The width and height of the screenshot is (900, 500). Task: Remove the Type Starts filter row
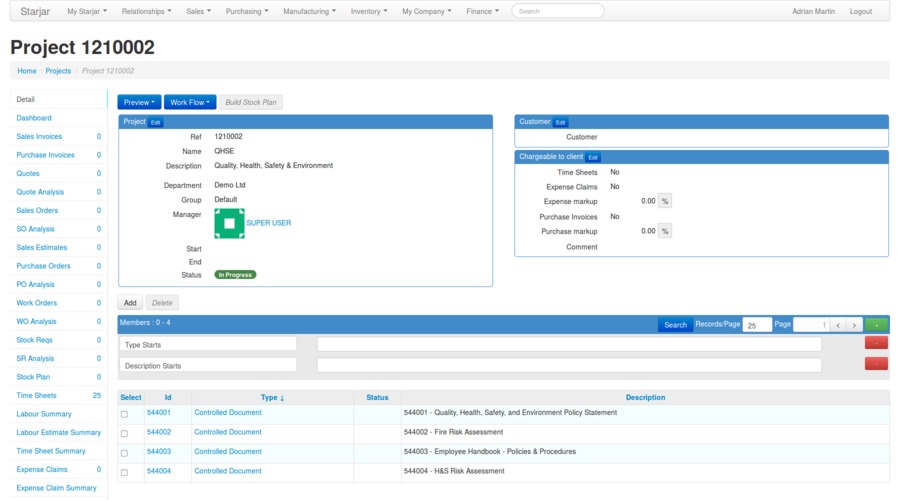[x=876, y=343]
